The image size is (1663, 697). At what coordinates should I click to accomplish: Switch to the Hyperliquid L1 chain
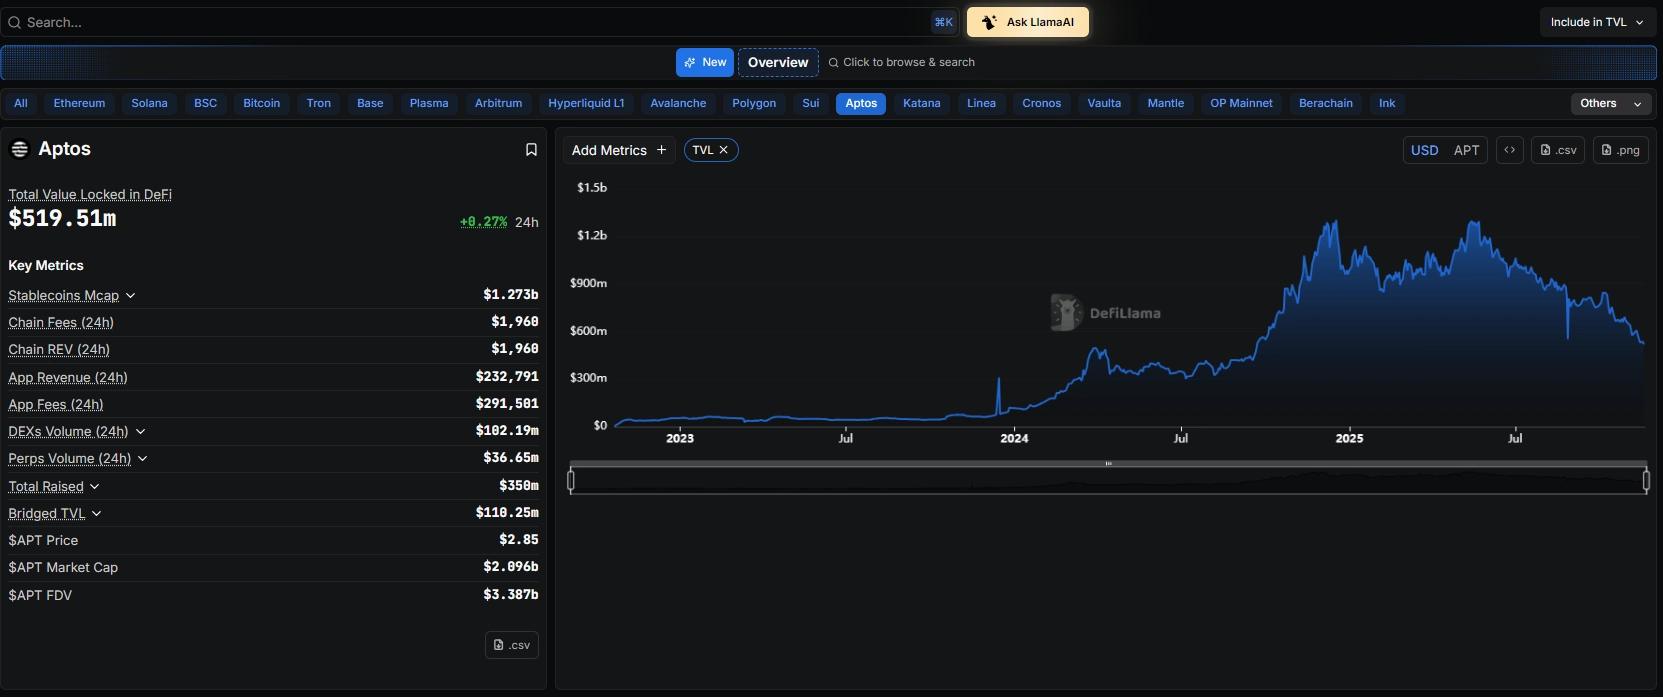tap(586, 104)
